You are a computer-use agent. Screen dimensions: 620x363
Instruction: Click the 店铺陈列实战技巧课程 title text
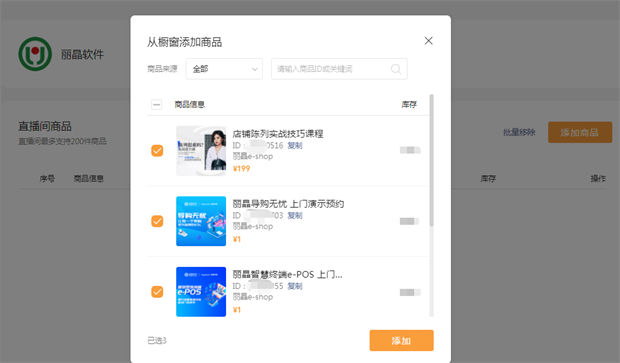tap(278, 134)
